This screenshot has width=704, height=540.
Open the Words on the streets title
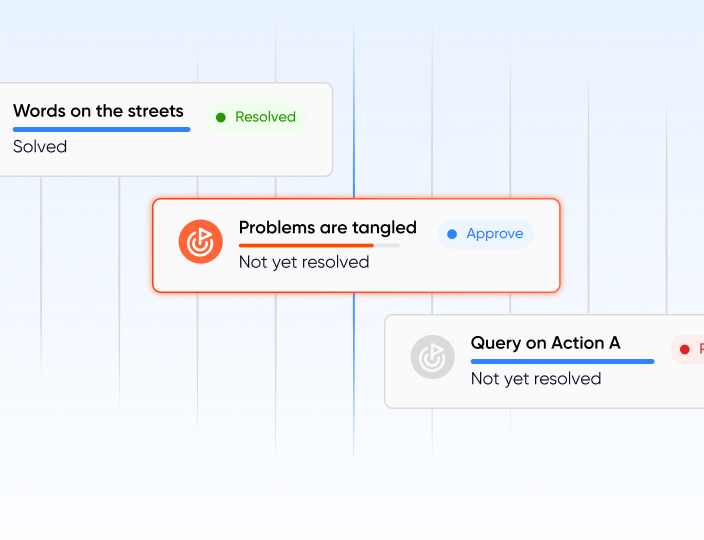(98, 111)
